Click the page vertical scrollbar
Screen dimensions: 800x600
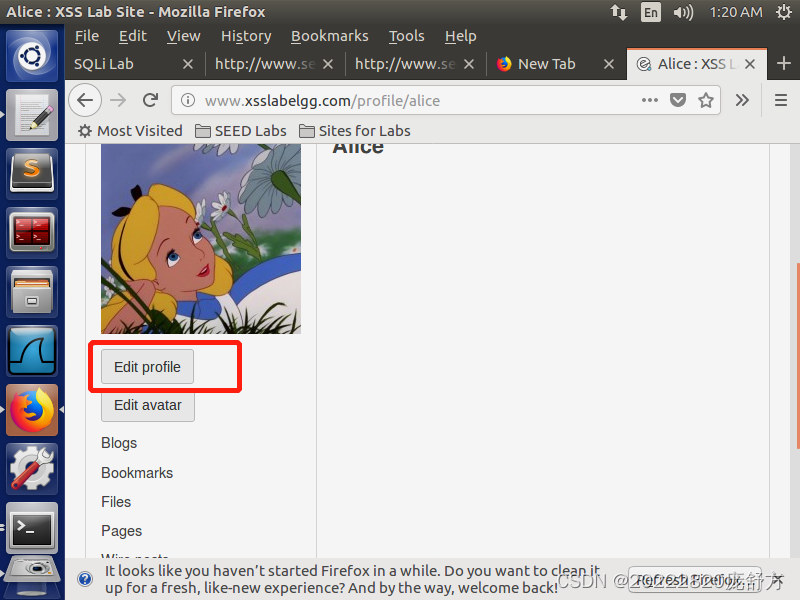click(x=797, y=356)
